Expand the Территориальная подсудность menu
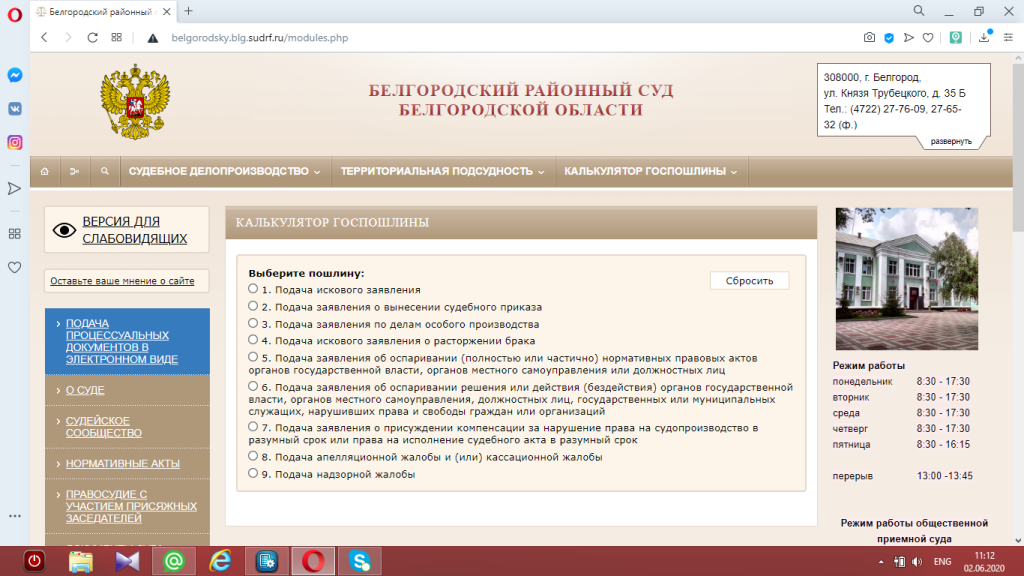 [442, 172]
